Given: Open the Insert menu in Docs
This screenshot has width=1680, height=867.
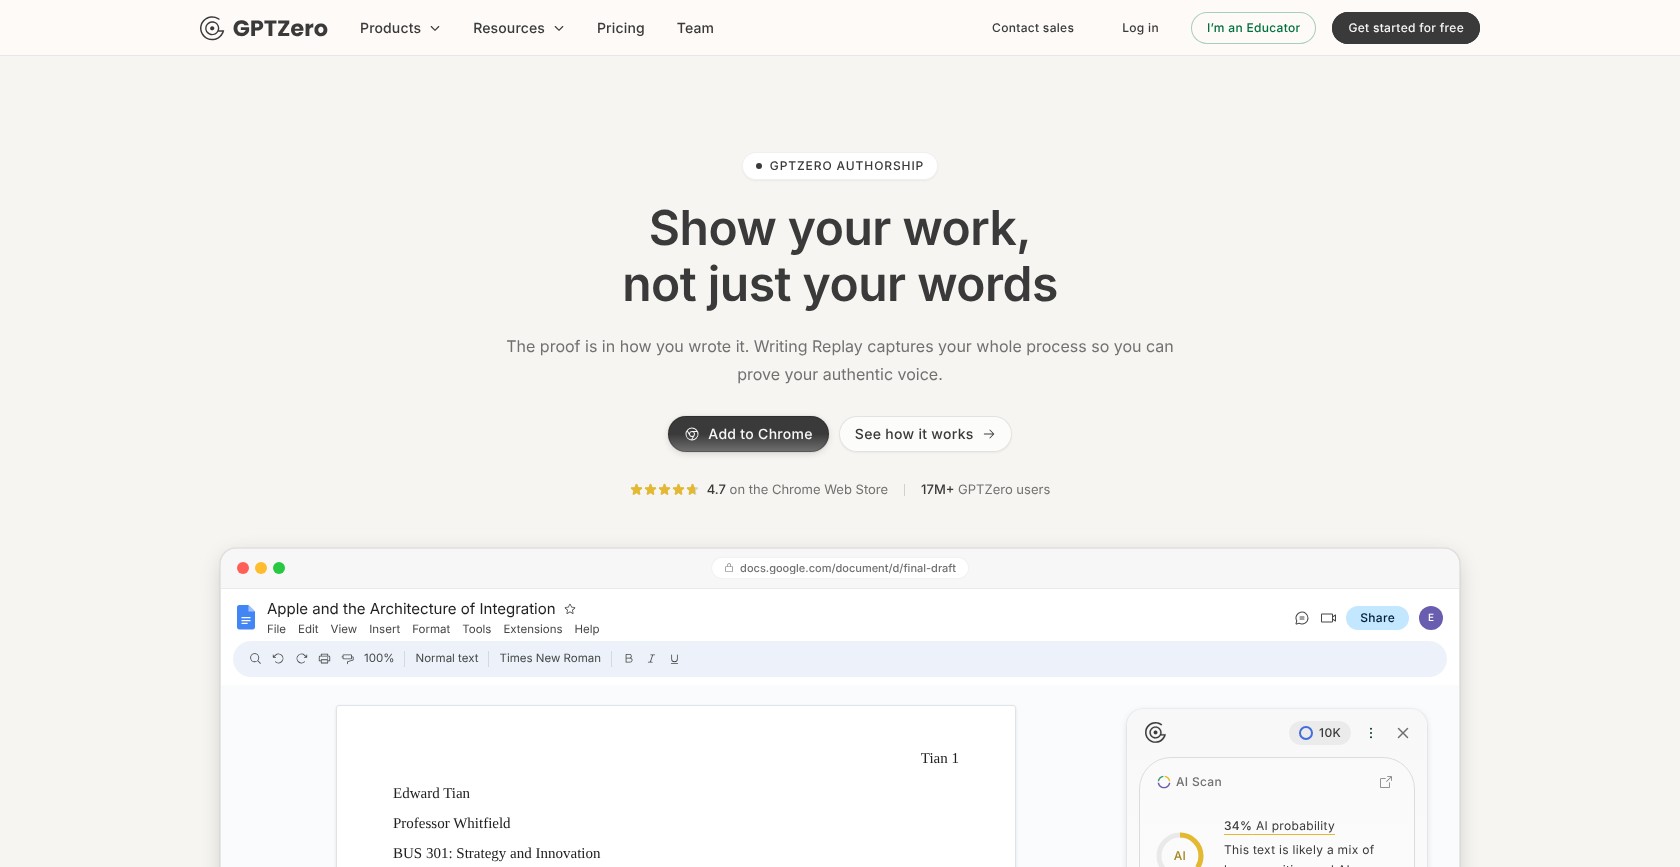Looking at the screenshot, I should pos(385,629).
